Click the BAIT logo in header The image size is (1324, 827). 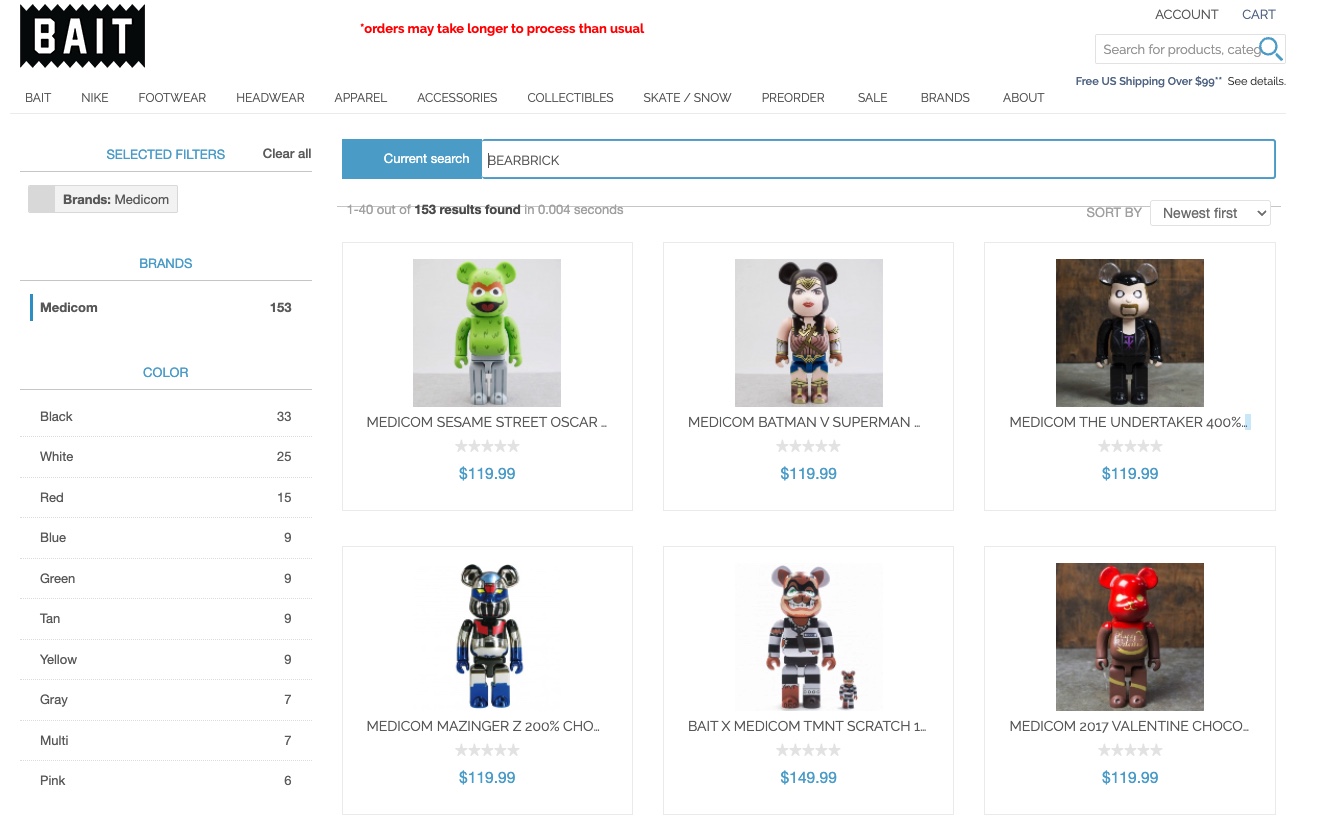click(x=82, y=37)
